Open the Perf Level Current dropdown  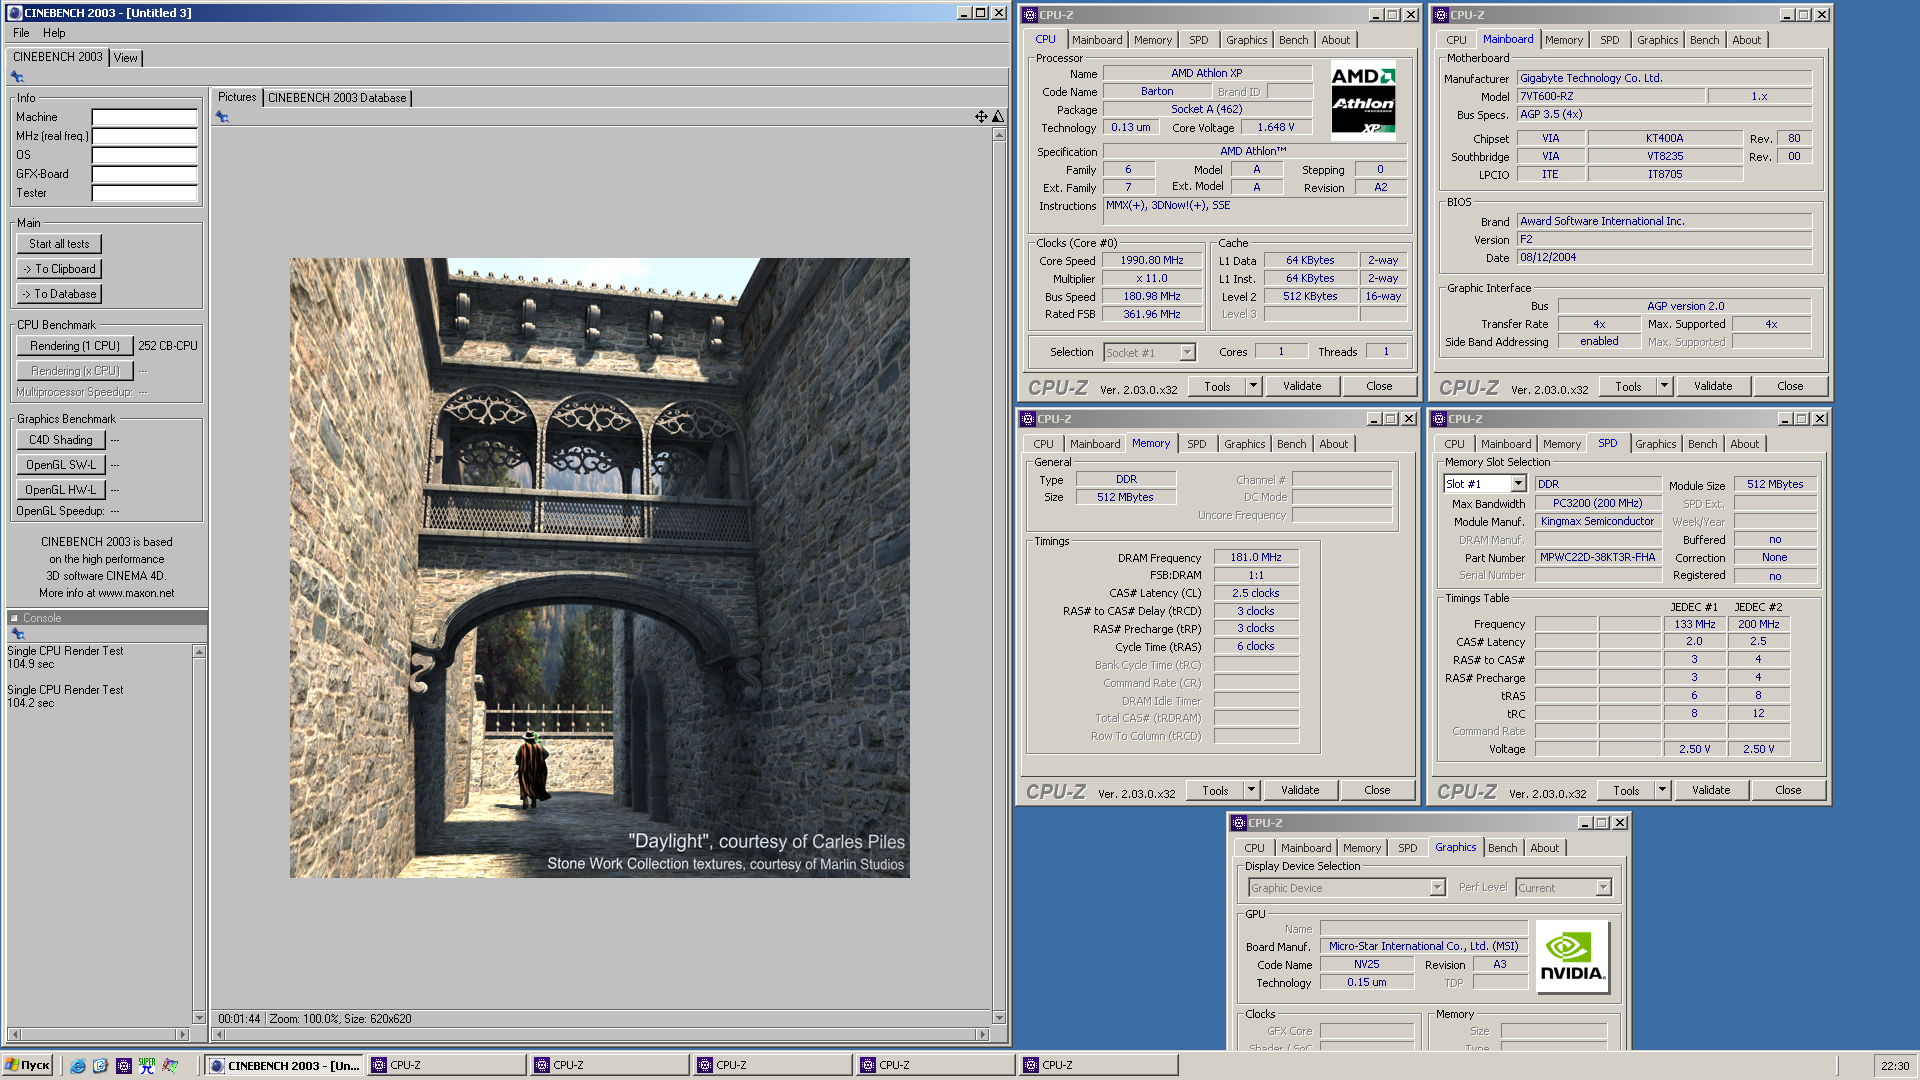pos(1603,888)
